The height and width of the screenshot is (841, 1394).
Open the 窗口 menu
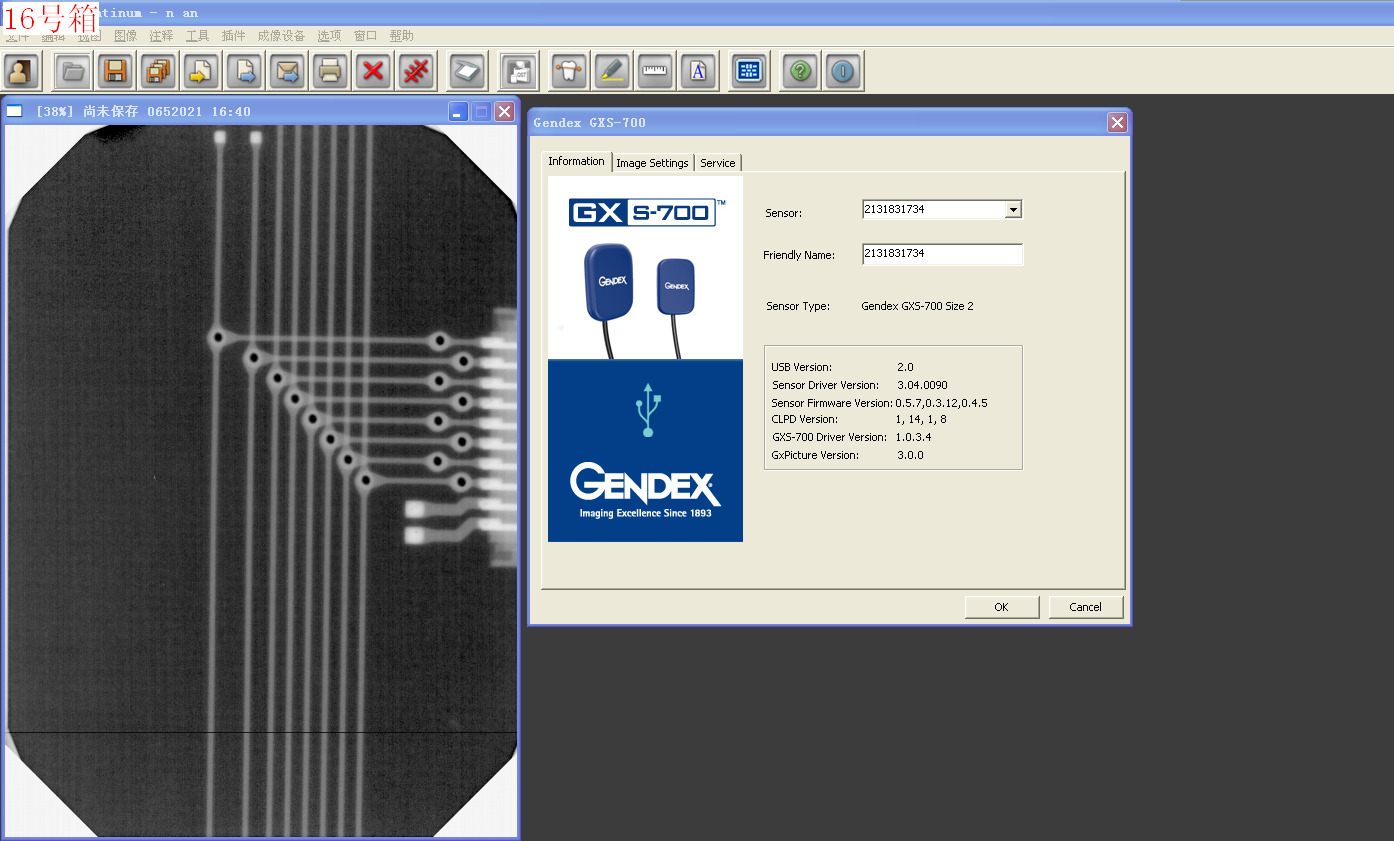coord(365,36)
